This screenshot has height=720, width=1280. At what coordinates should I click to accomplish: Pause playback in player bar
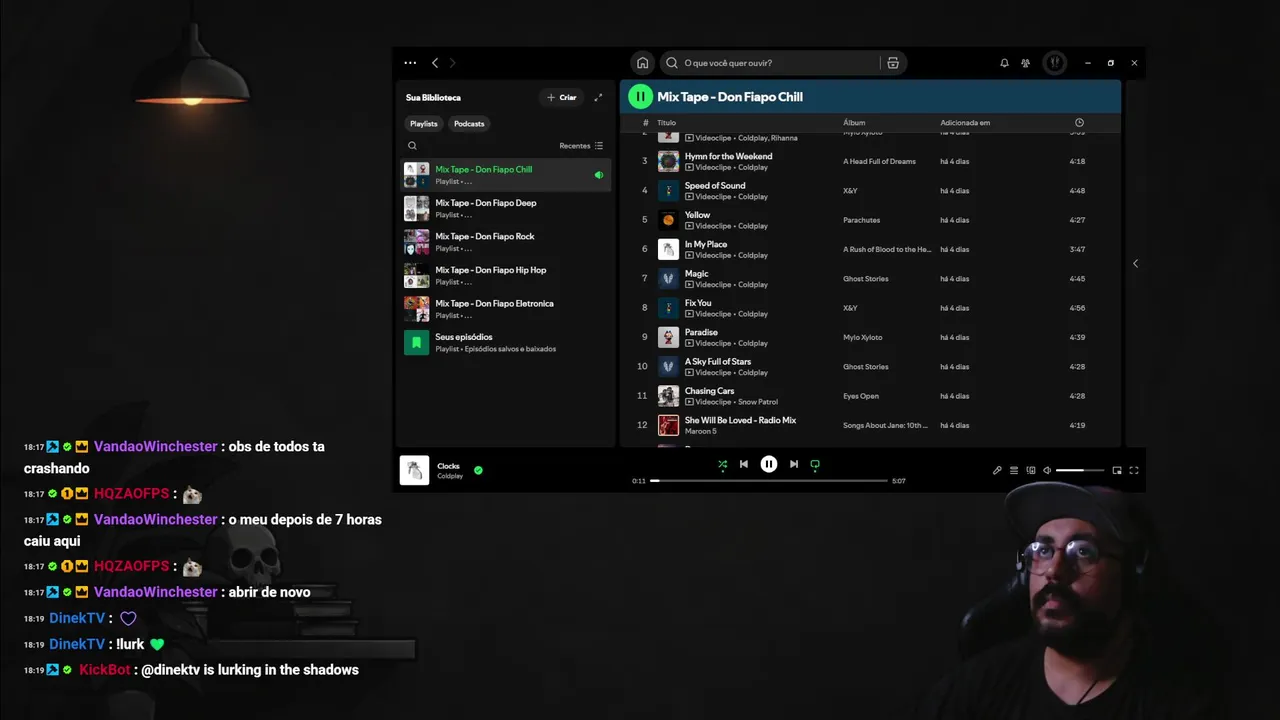coord(769,464)
